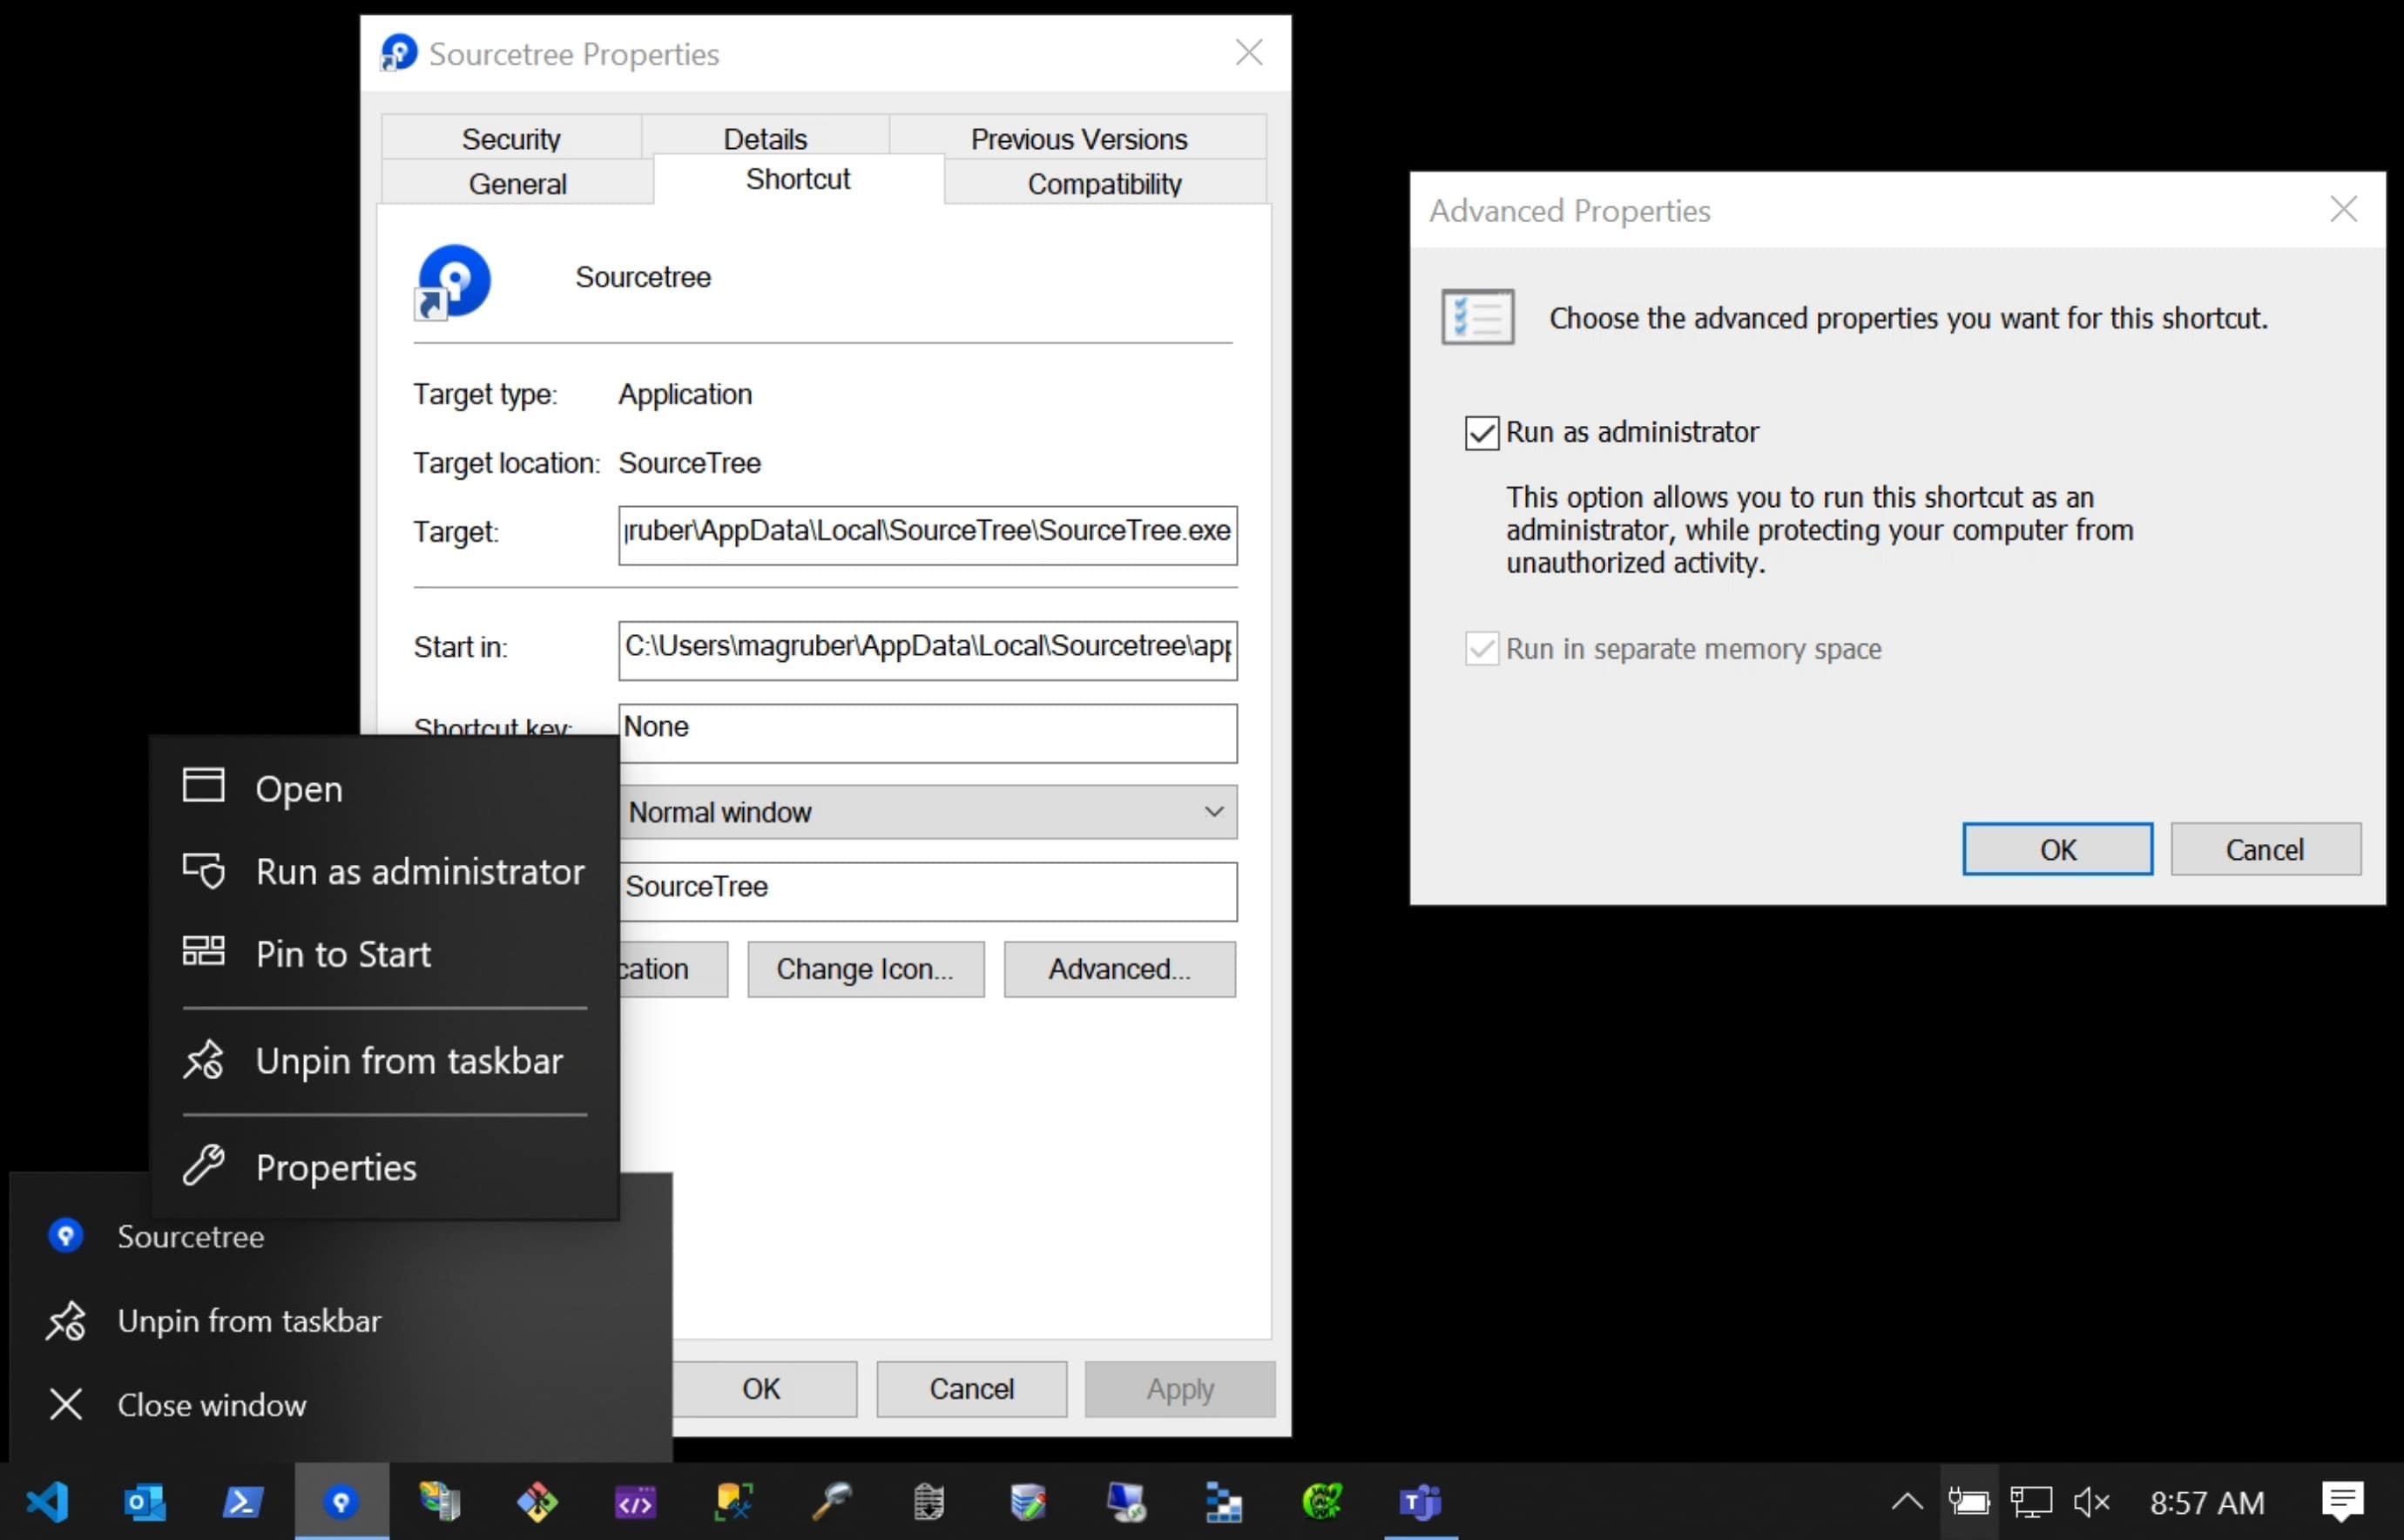Open the notepad clipboard taskbar icon
The height and width of the screenshot is (1540, 2404).
(929, 1501)
